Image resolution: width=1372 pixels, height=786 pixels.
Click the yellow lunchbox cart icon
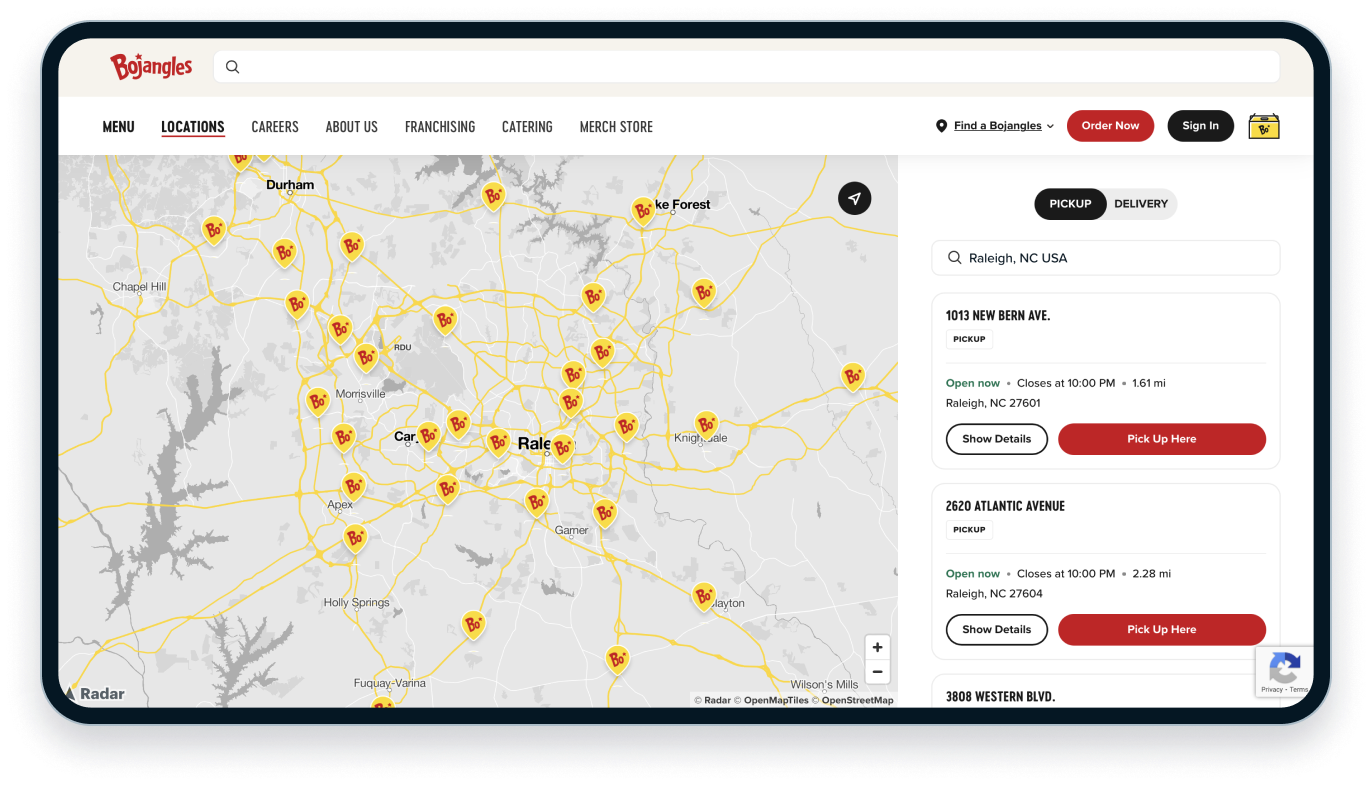coord(1264,126)
